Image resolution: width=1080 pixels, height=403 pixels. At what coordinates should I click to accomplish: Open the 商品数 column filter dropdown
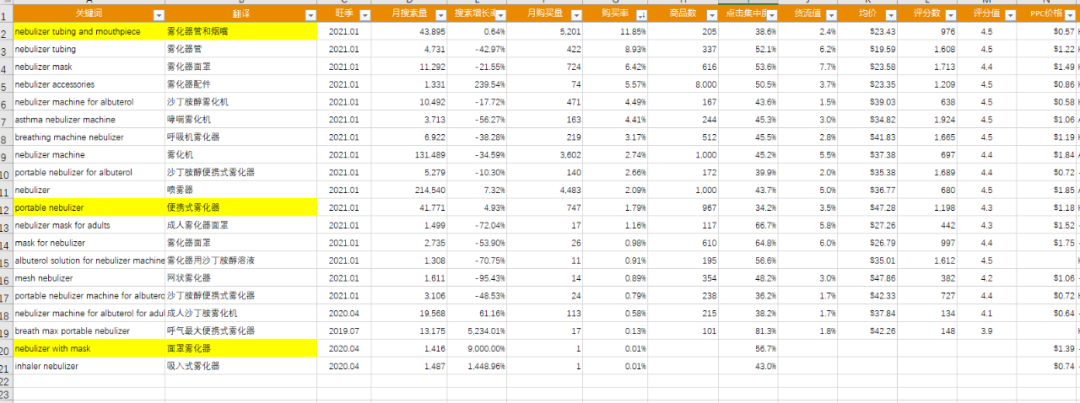pos(712,14)
